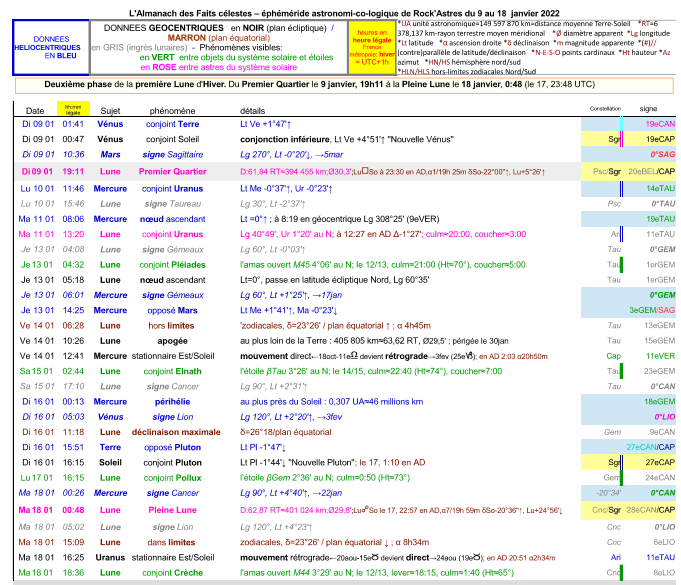The image size is (681, 585).
Task: Open the 'Pleine Lune' phenomenon entry
Action: click(173, 509)
